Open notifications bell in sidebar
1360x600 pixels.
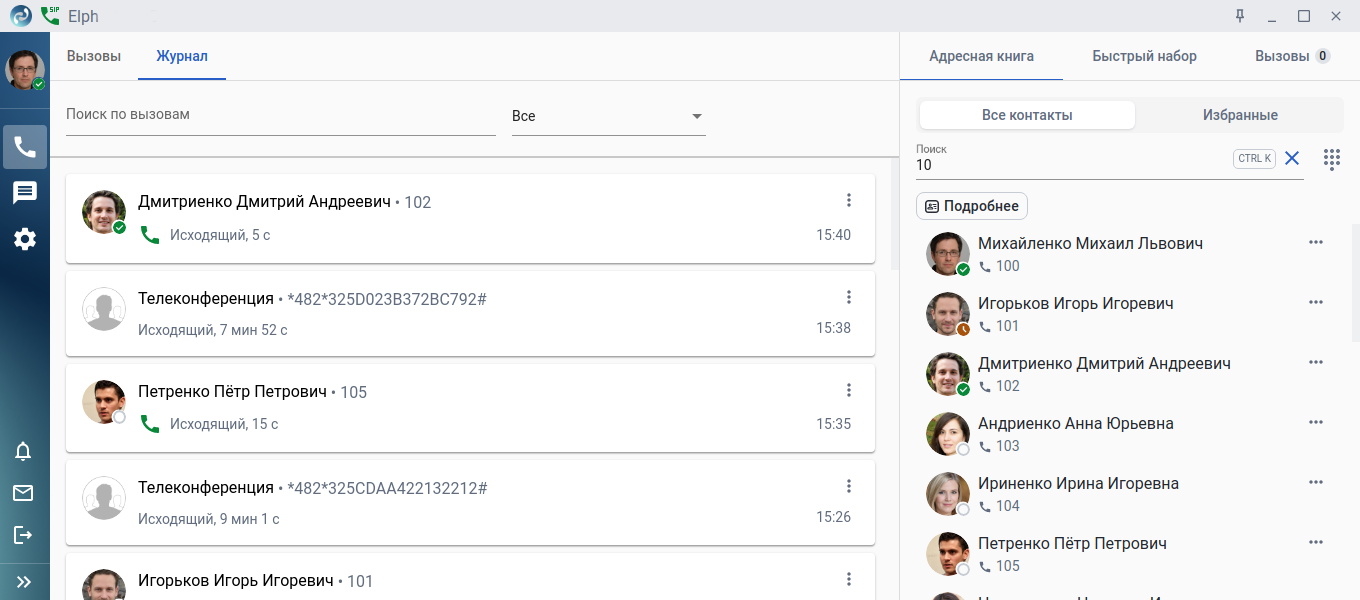pos(23,451)
